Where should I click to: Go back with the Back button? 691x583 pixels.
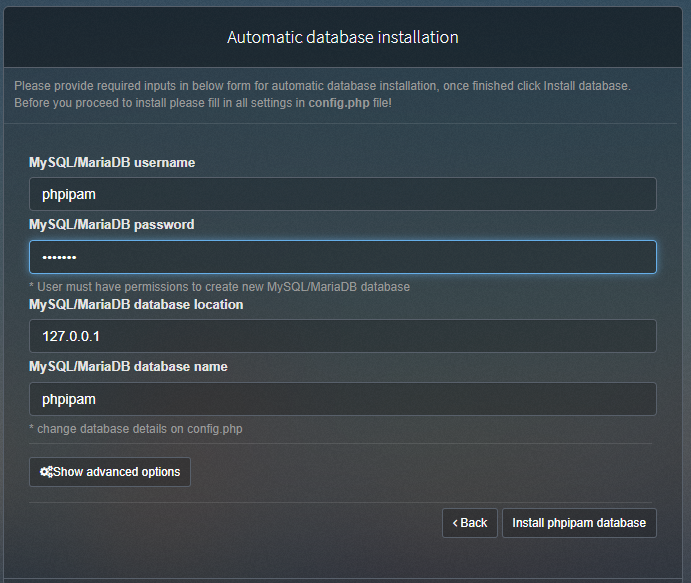point(470,523)
